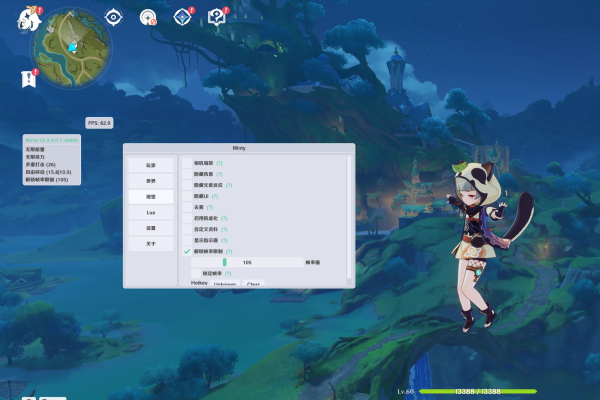The width and height of the screenshot is (600, 400).
Task: Click help (?) icon beside 隐藏元素反应
Action: 229,185
